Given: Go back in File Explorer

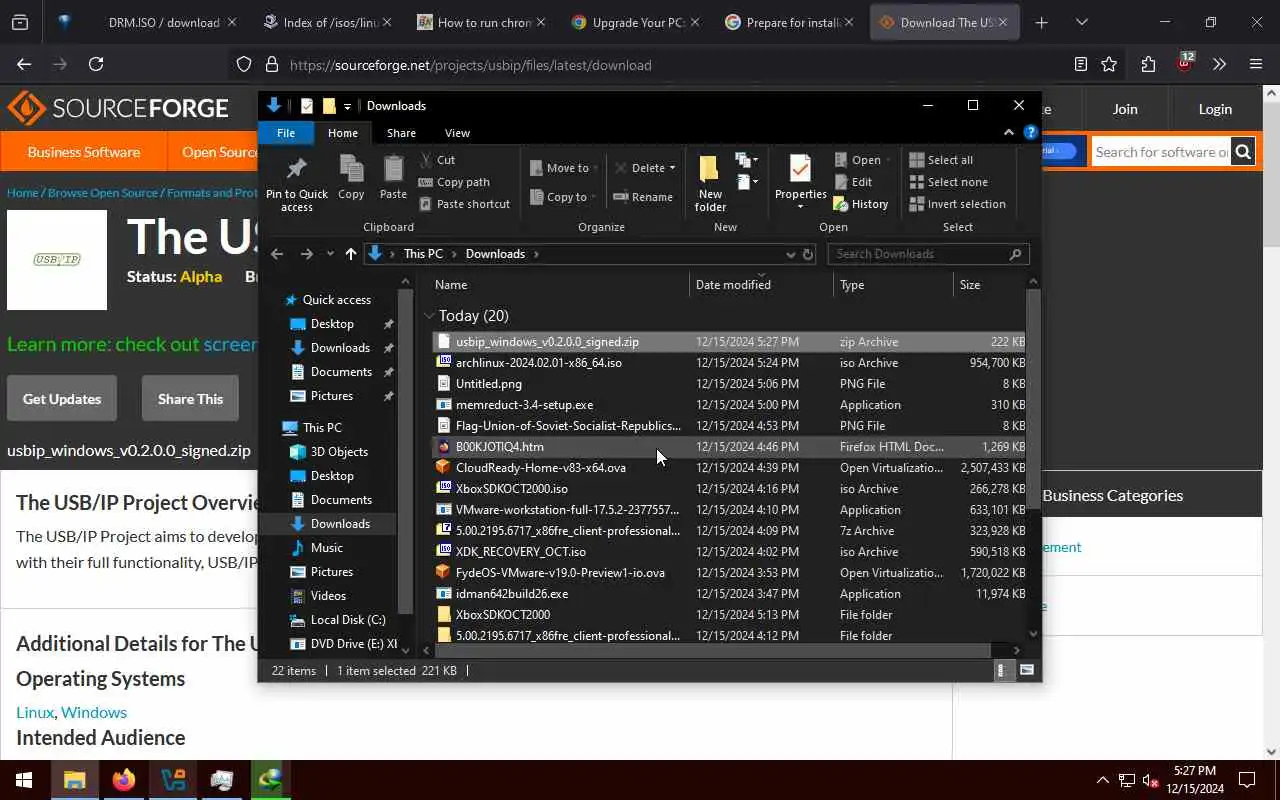Looking at the screenshot, I should coord(277,254).
